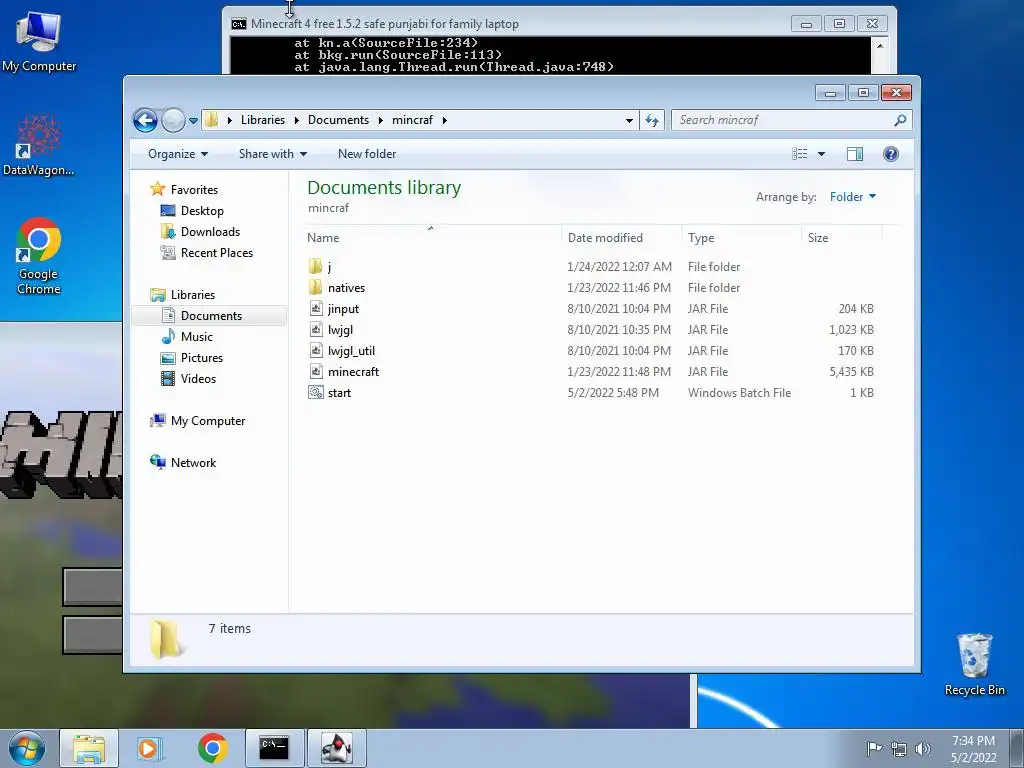Screen dimensions: 1024x768
Task: Open the network tray icon
Action: coord(899,749)
